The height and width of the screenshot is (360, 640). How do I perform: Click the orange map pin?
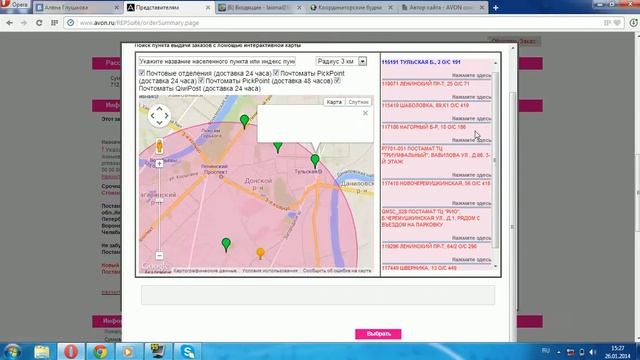pyautogui.click(x=260, y=253)
